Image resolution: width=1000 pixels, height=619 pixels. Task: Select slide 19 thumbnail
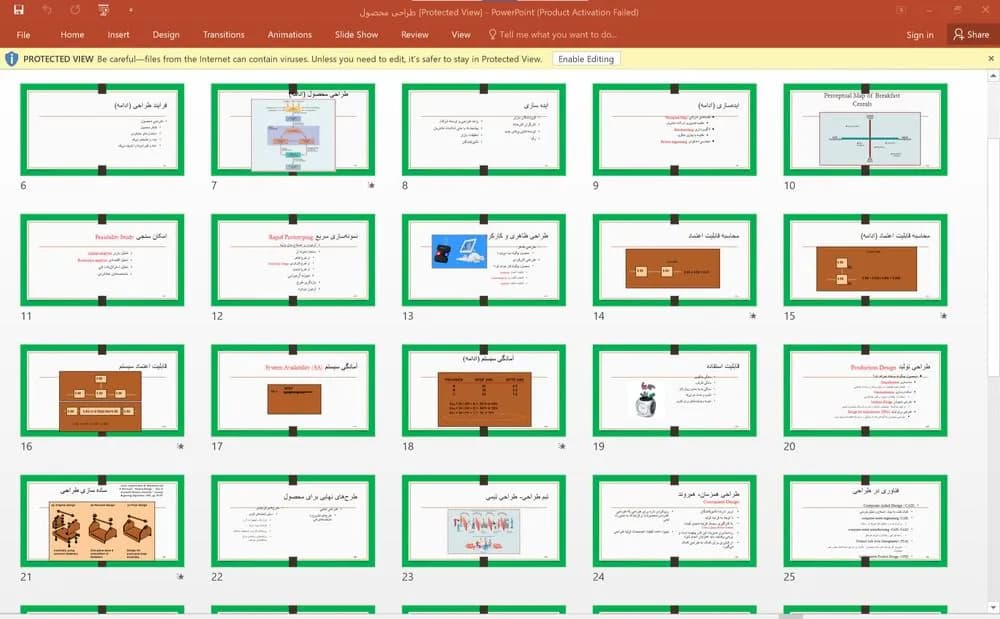(x=674, y=390)
